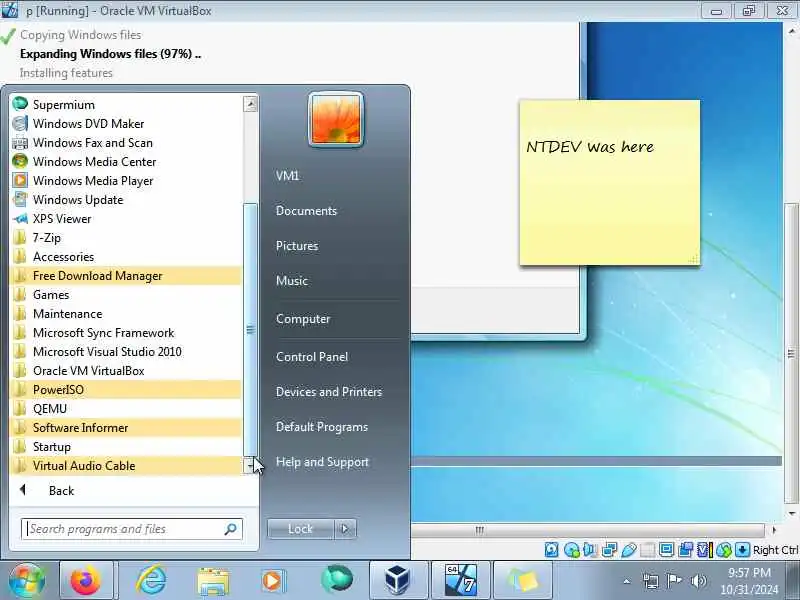Expand the Maintenance folder
Viewport: 800px width, 600px height.
126,314
